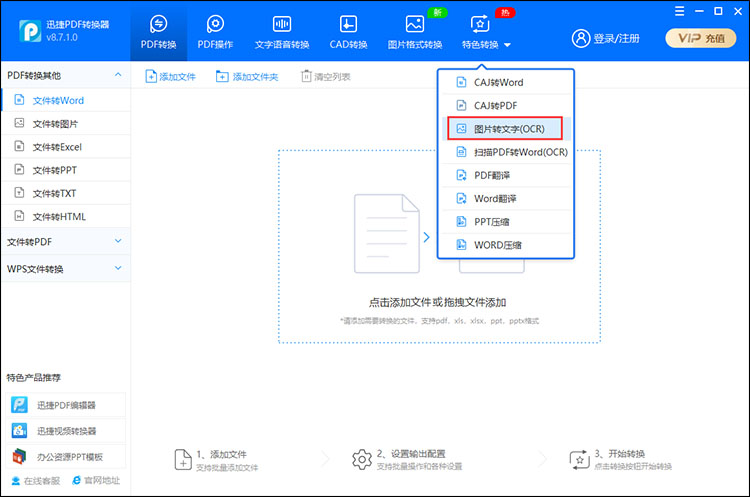Screen dimensions: 750x497
Task: Open 迅捷视频转换器 recommended product
Action: pyautogui.click(x=66, y=431)
